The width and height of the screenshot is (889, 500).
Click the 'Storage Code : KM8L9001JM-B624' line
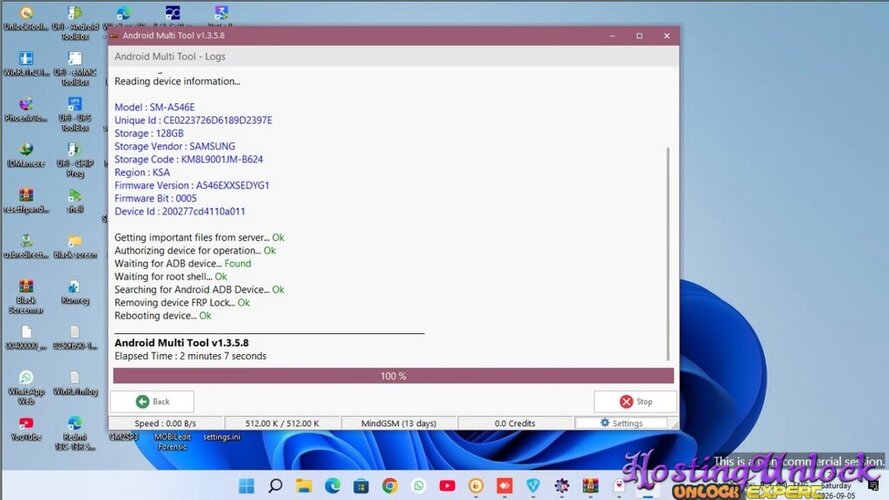[189, 159]
